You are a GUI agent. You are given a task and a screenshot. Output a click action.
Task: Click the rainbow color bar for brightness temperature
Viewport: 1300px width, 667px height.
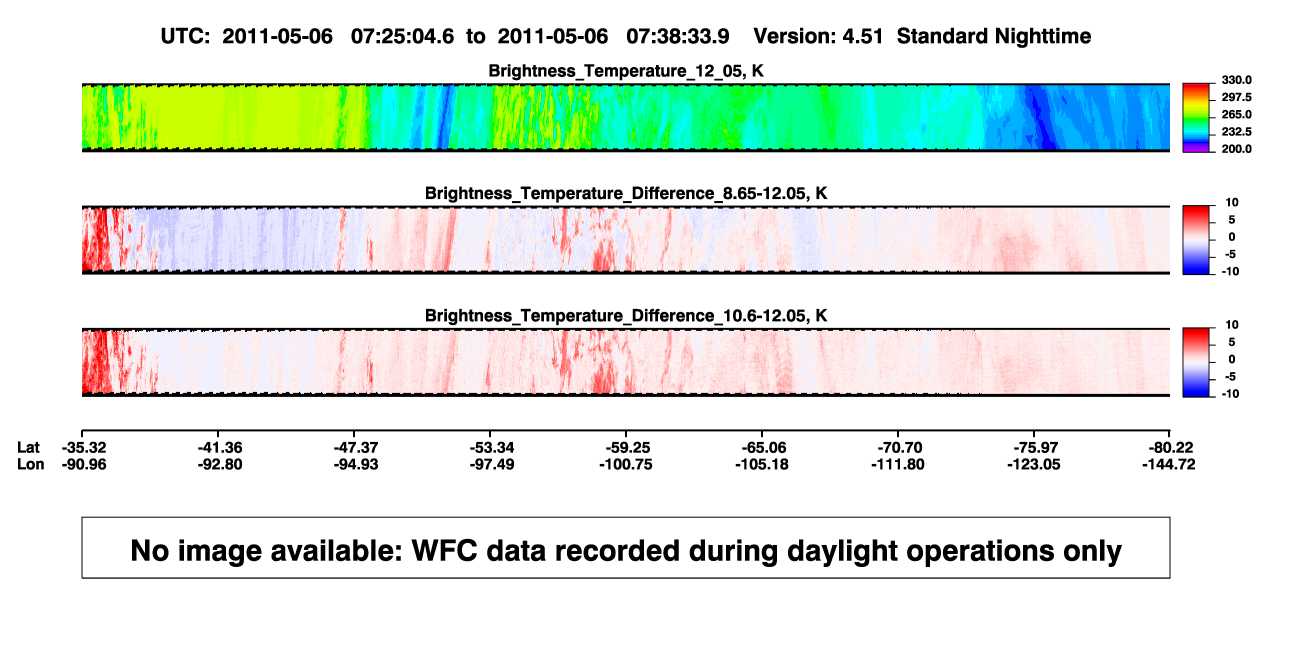tap(1197, 118)
